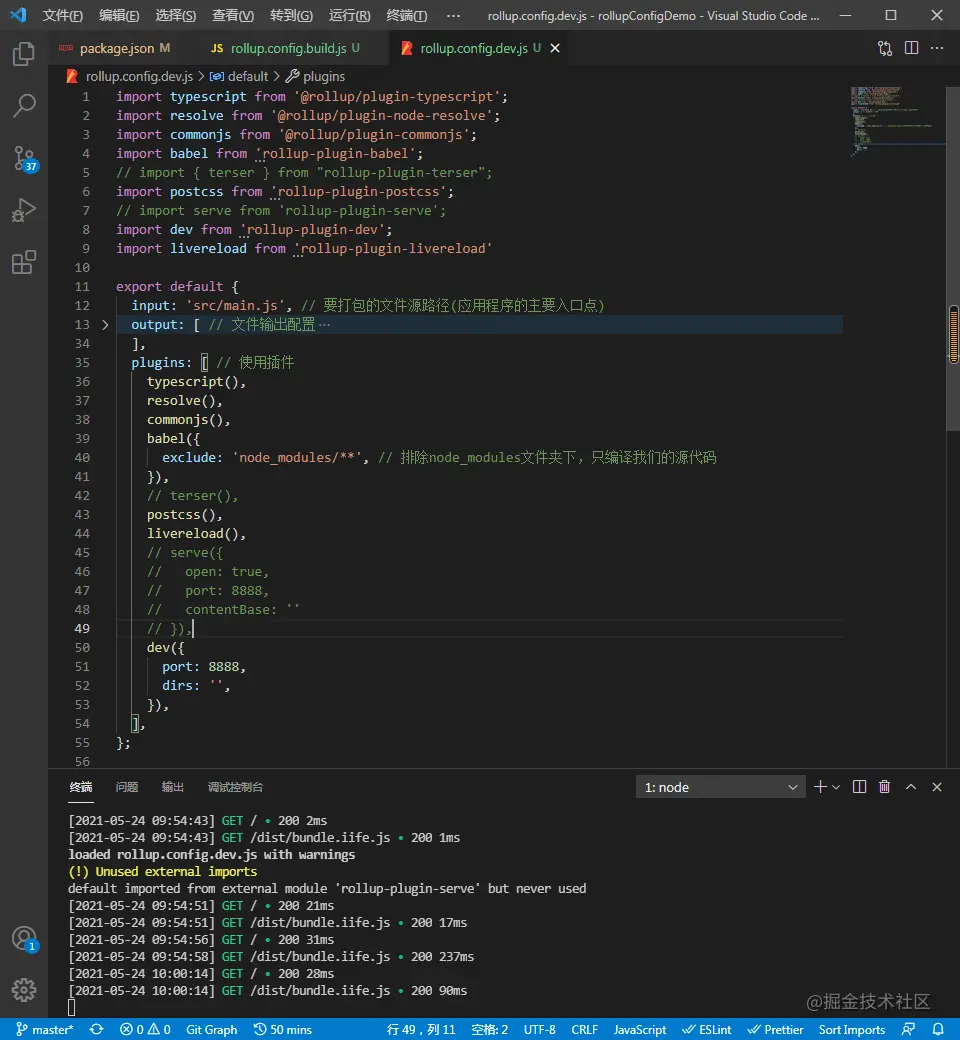
Task: Split the editor to the right
Action: coord(912,48)
